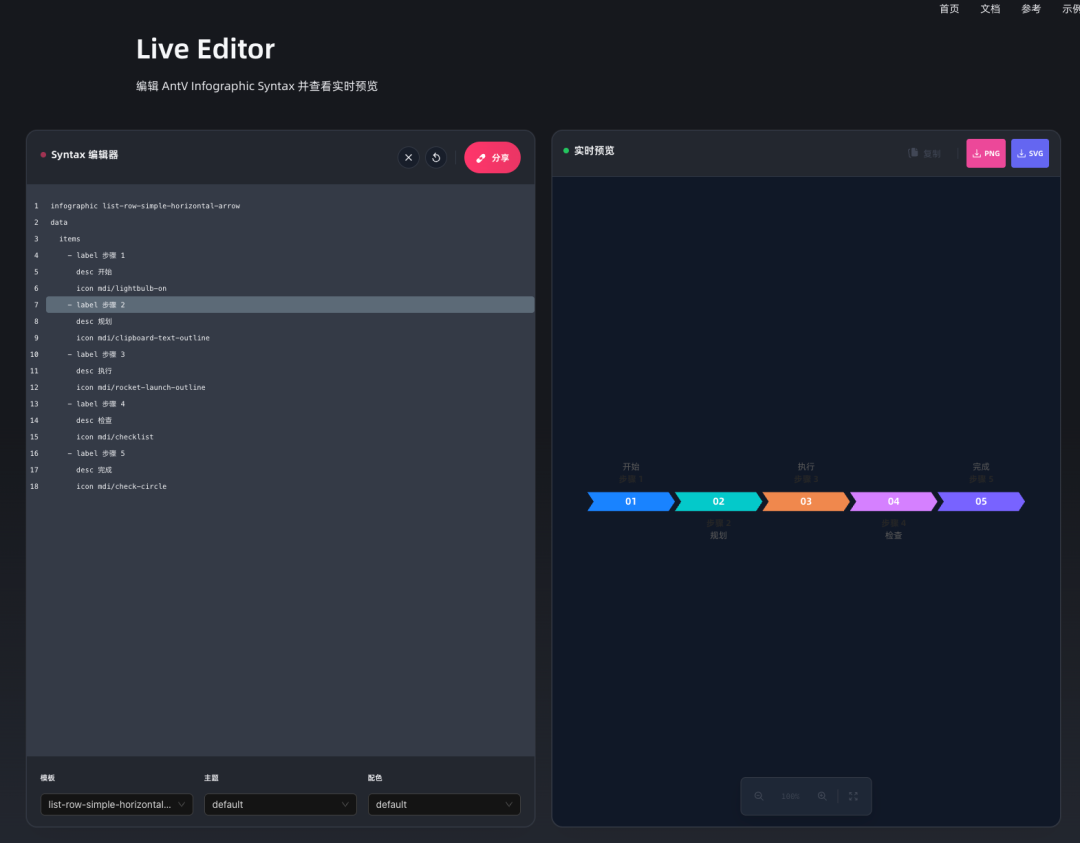This screenshot has width=1080, height=843.
Task: Click the reset circular arrow icon
Action: click(436, 158)
